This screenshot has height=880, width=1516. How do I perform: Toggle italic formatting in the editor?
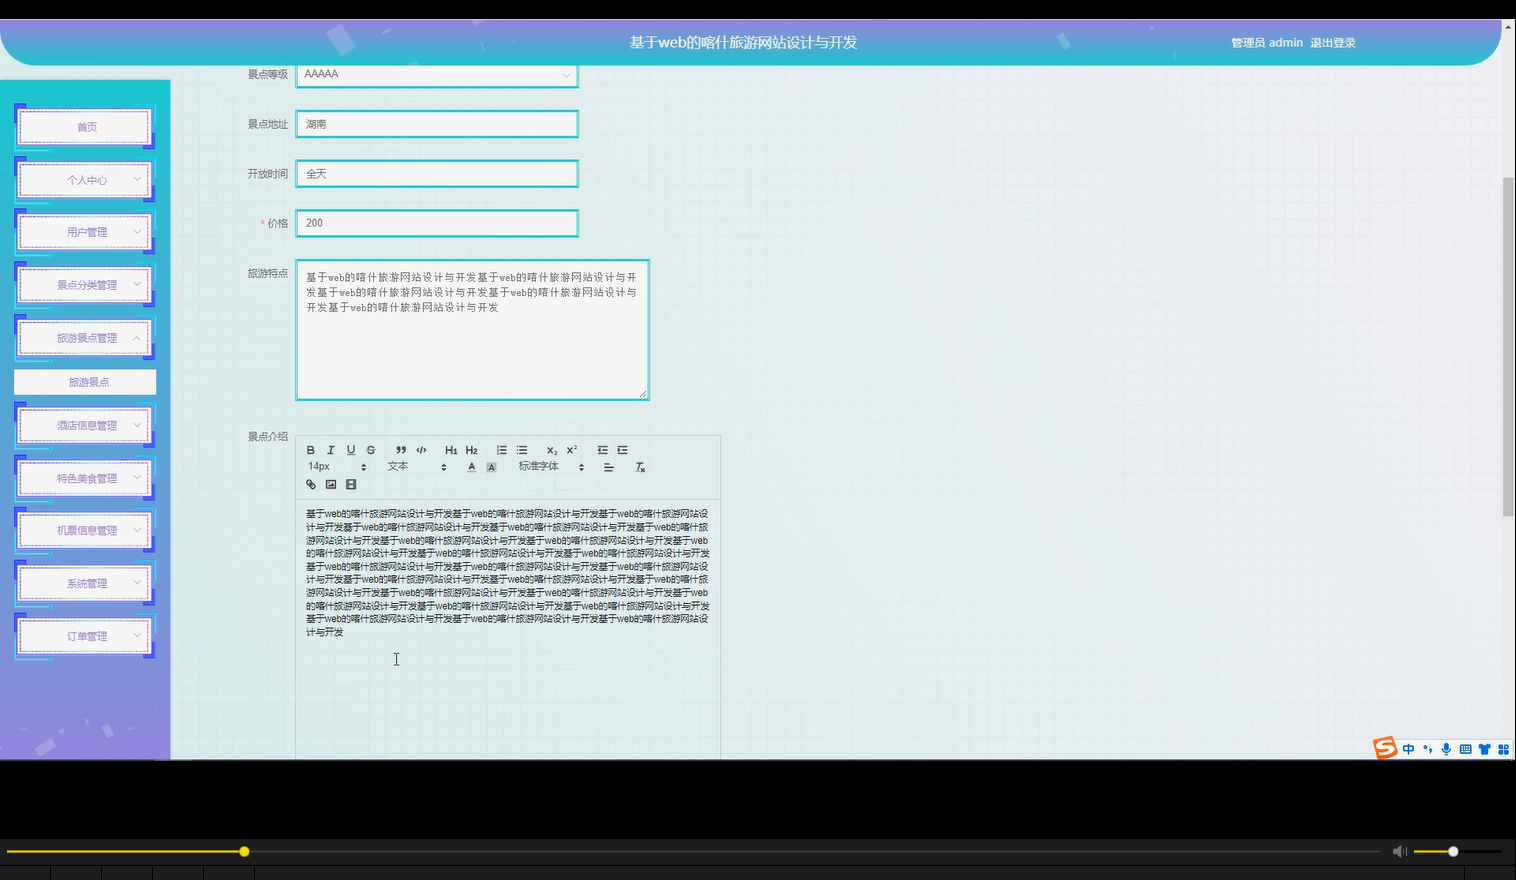click(331, 450)
